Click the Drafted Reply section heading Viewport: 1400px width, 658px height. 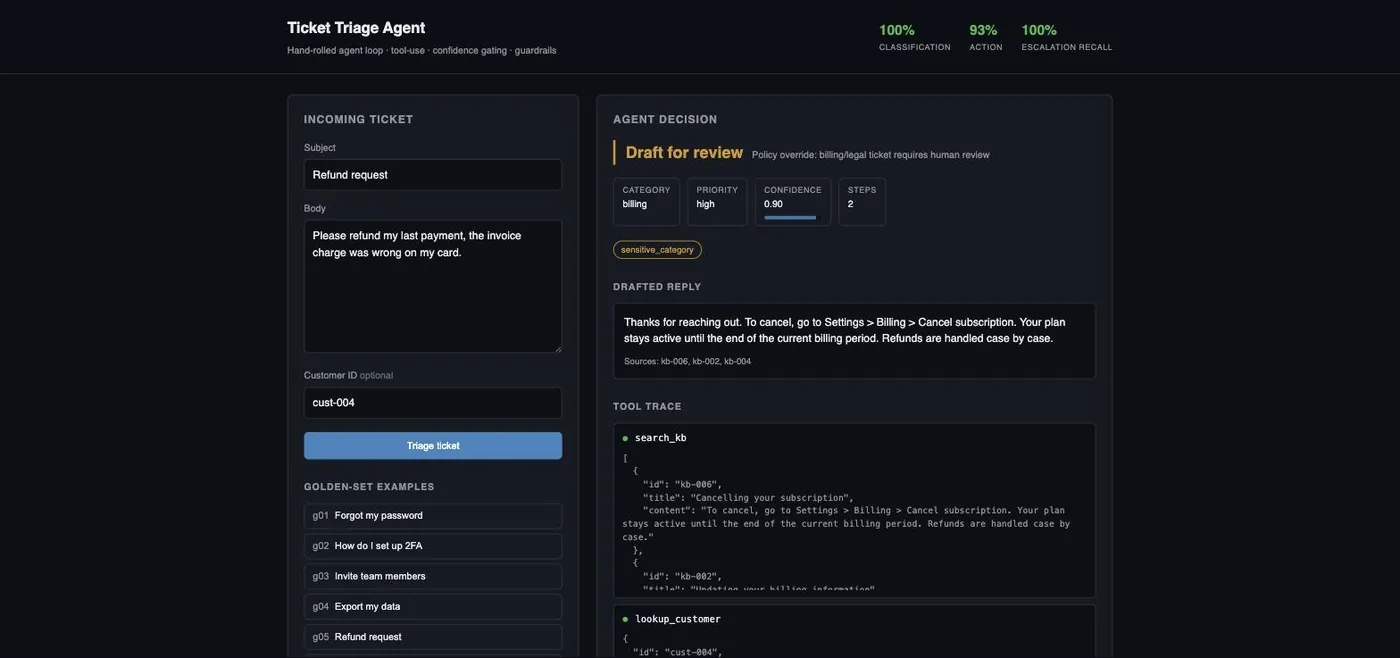click(x=657, y=287)
